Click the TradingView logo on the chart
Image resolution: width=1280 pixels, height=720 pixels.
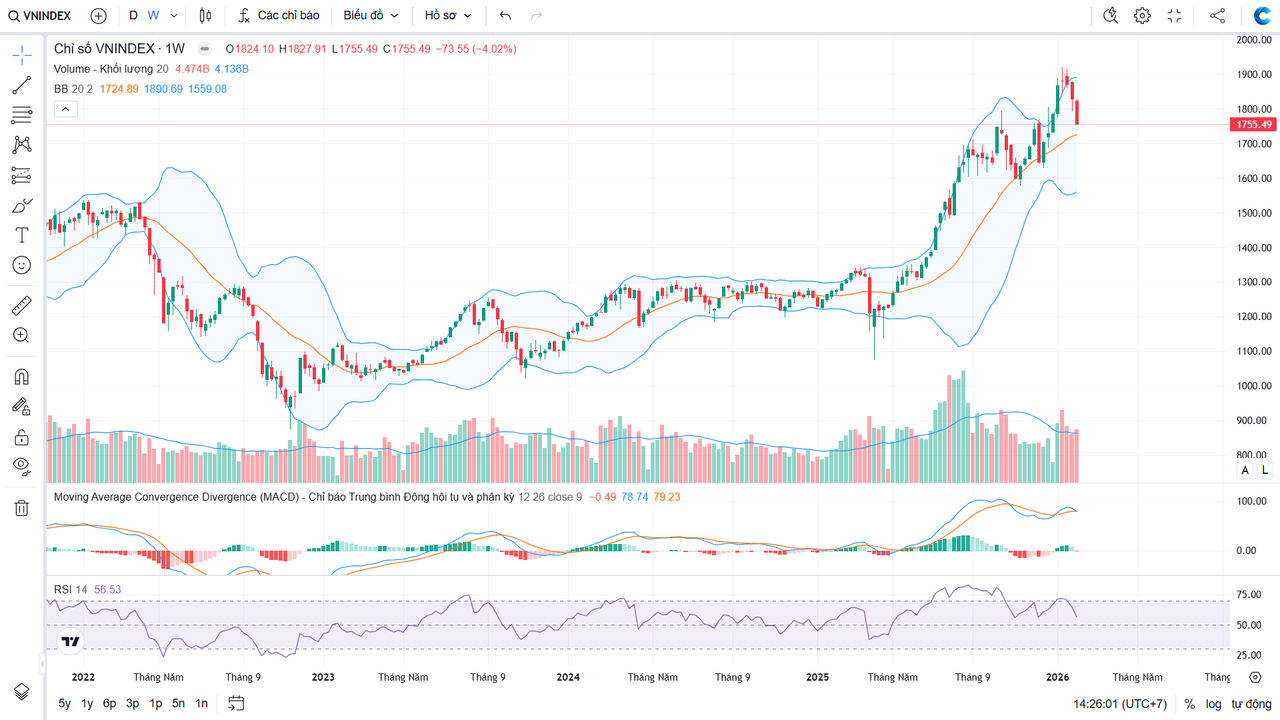(70, 642)
